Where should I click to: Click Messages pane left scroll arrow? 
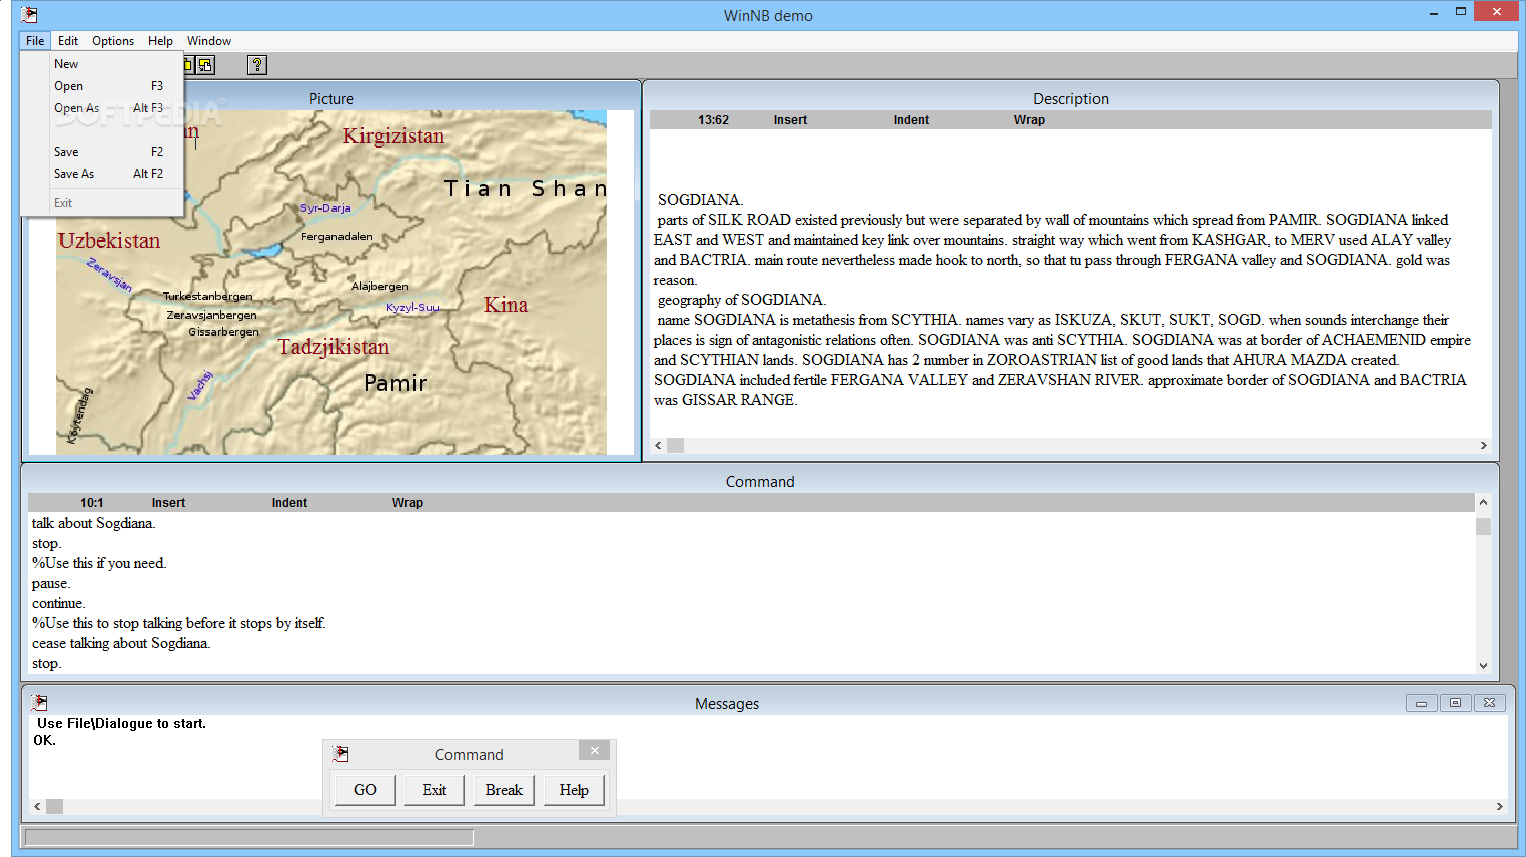(37, 806)
